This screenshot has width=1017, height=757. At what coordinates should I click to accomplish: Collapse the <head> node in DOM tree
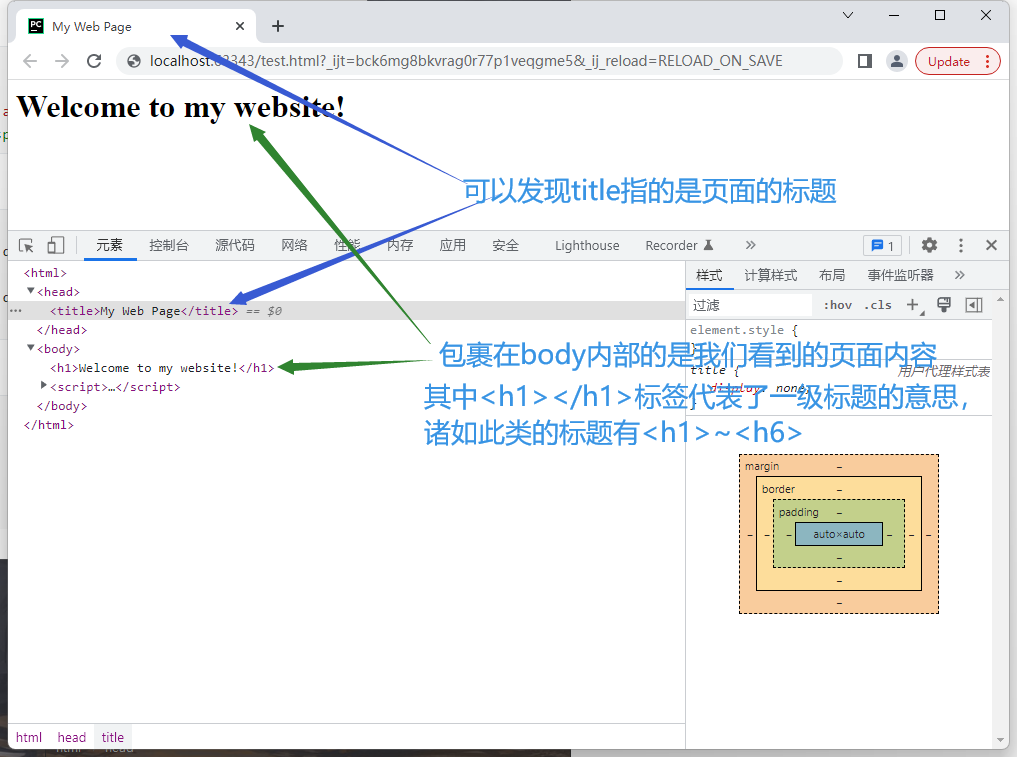click(31, 291)
